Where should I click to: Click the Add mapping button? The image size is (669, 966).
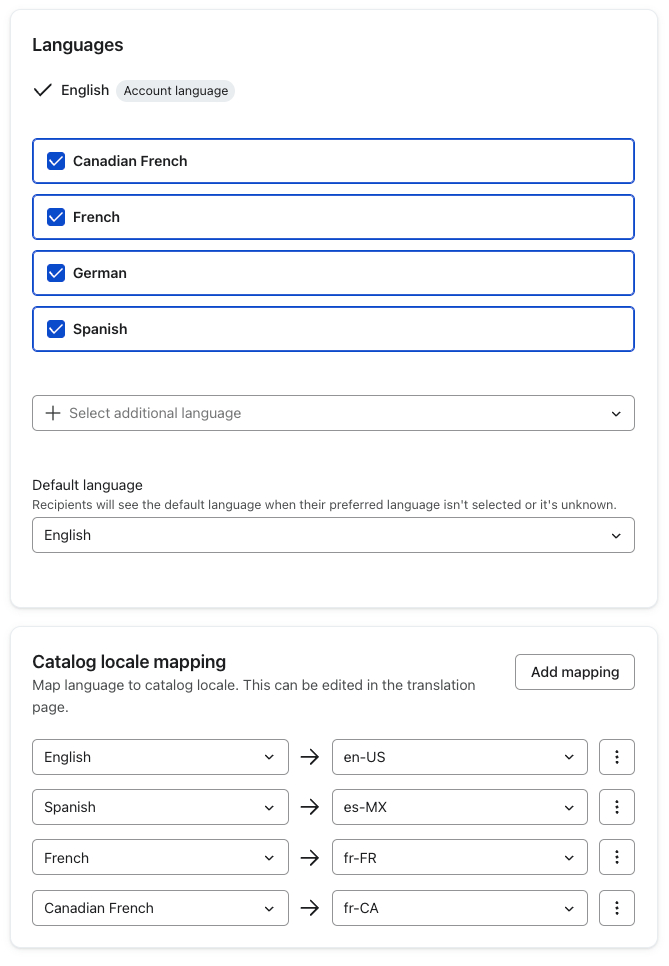574,672
